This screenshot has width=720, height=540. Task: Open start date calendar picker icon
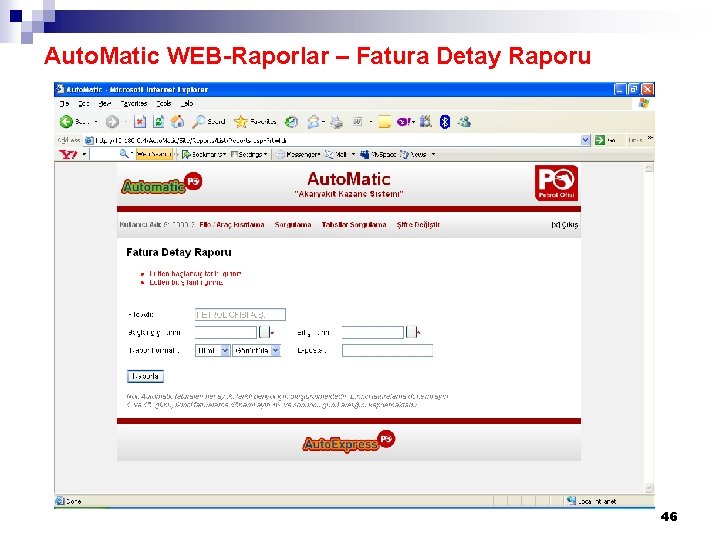(264, 332)
